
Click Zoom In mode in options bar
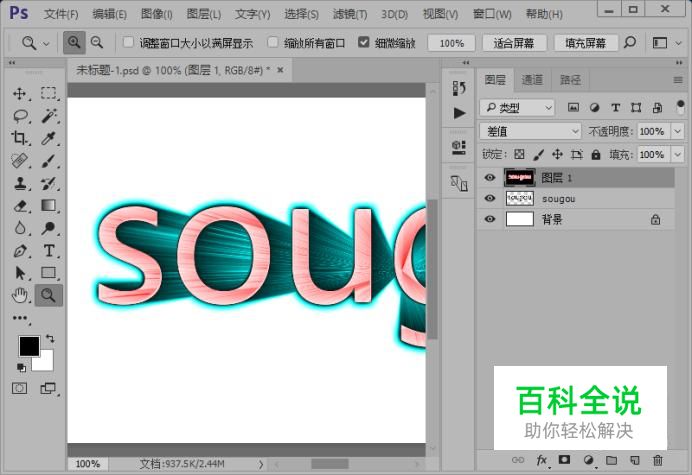74,42
